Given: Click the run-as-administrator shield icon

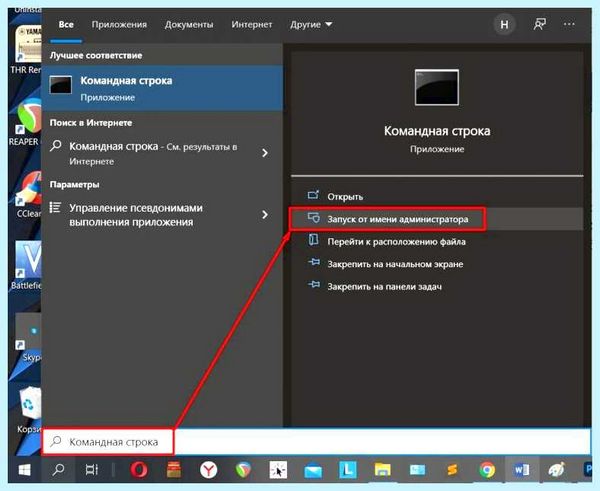Looking at the screenshot, I should [x=313, y=218].
